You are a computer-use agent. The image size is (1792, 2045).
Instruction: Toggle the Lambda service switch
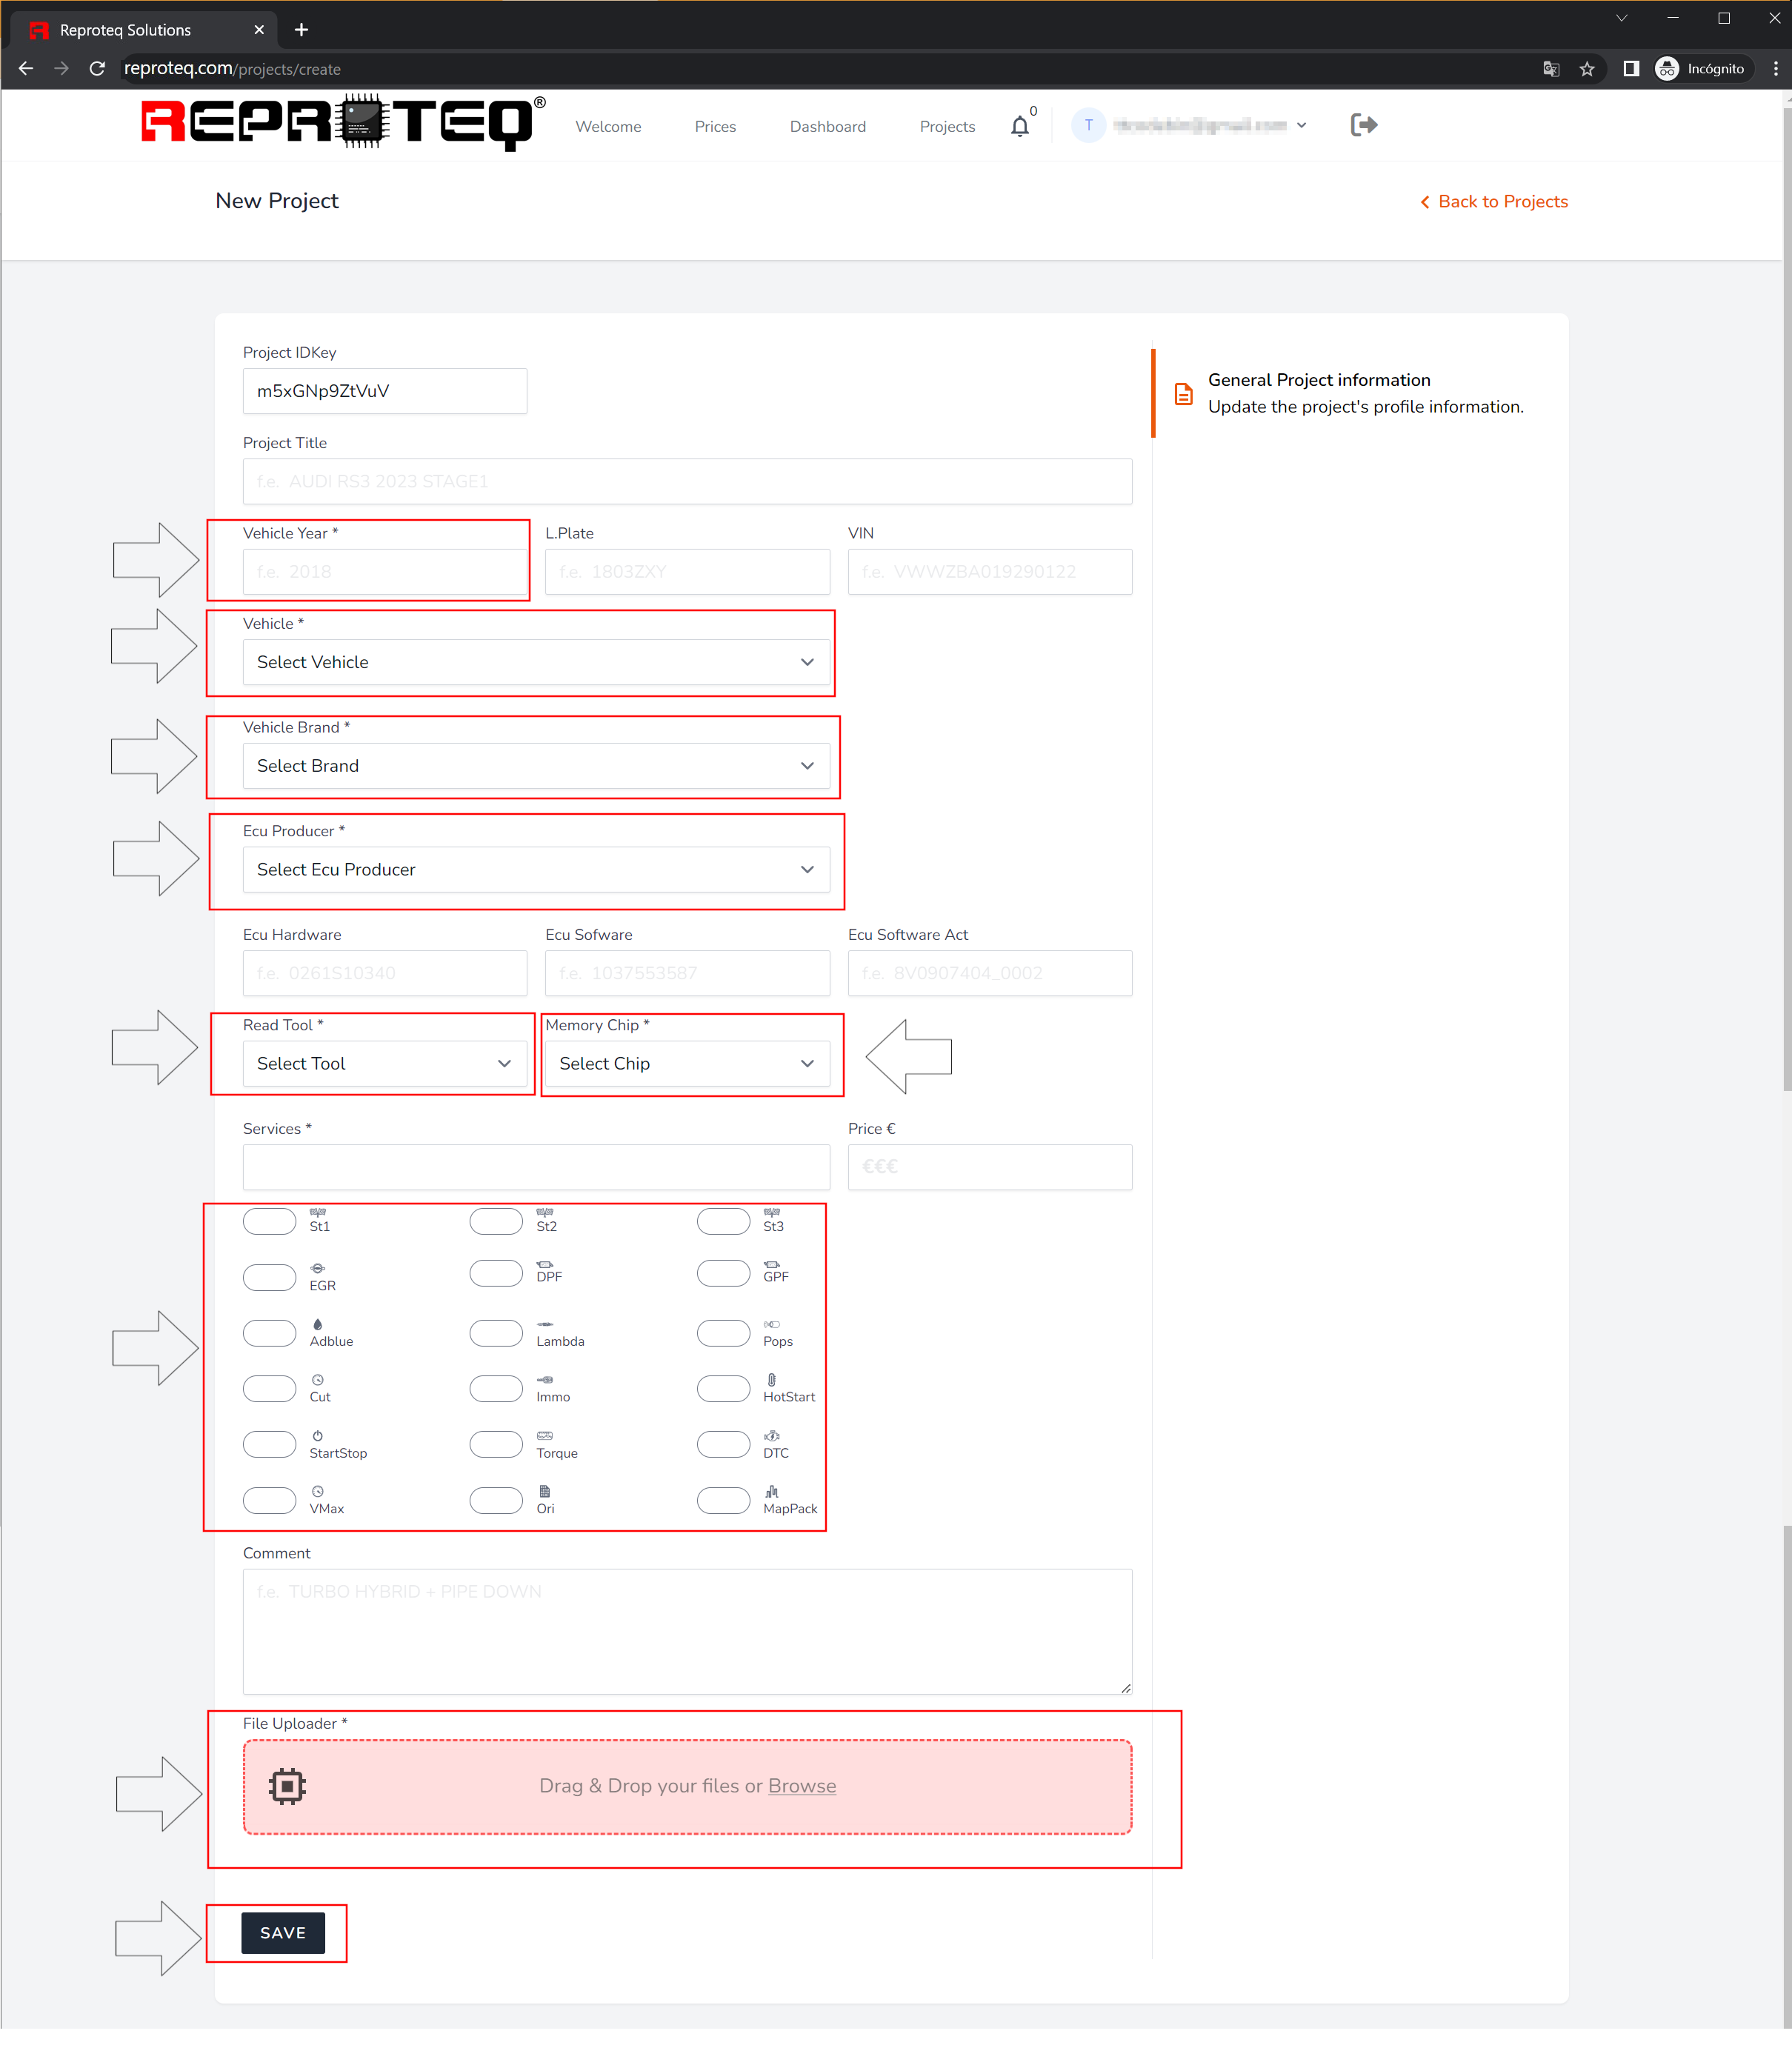point(496,1333)
